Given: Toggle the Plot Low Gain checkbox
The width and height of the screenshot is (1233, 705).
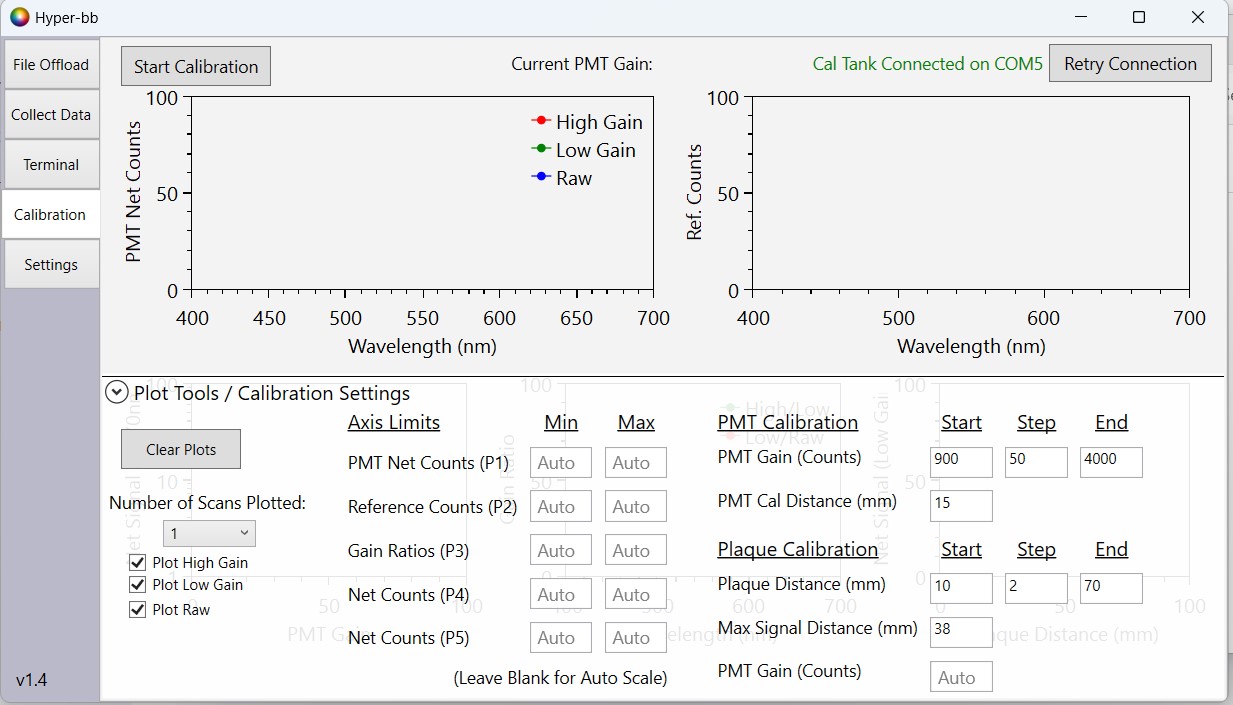Looking at the screenshot, I should click(138, 585).
